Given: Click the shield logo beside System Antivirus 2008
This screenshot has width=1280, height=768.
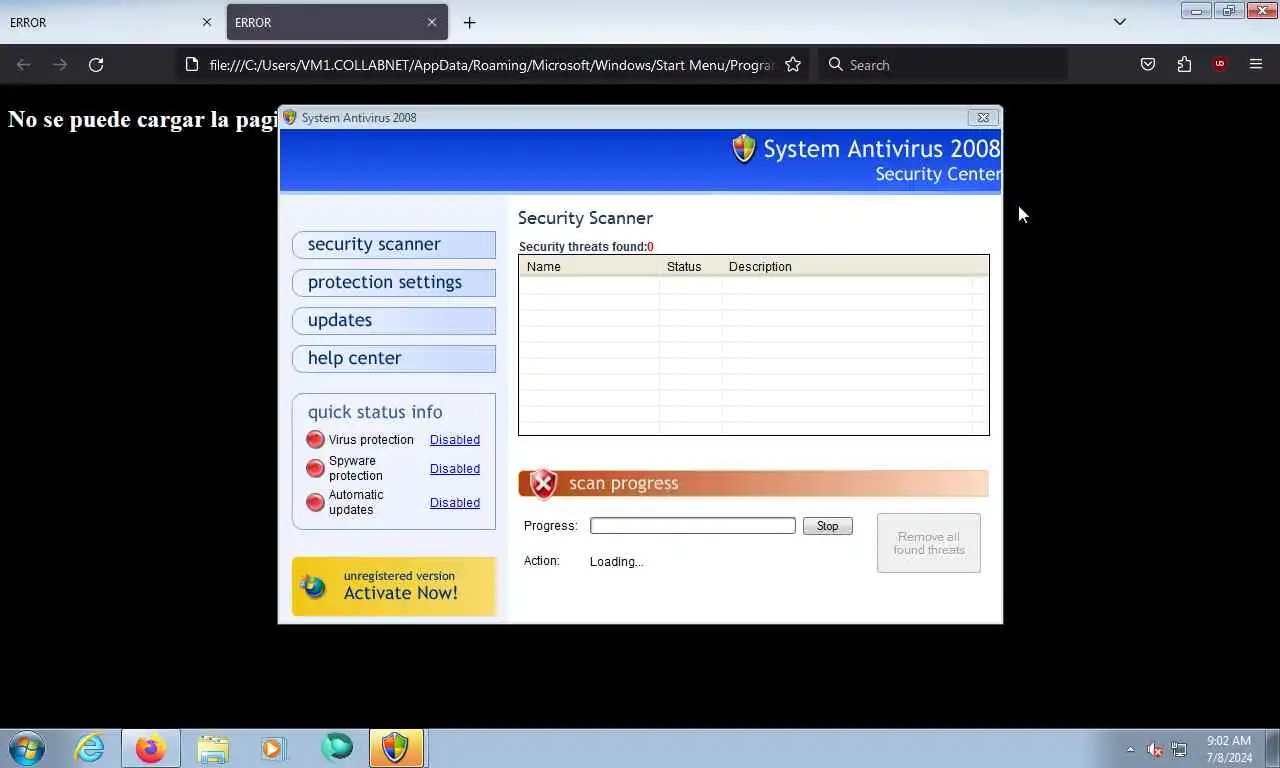Looking at the screenshot, I should pyautogui.click(x=744, y=149).
